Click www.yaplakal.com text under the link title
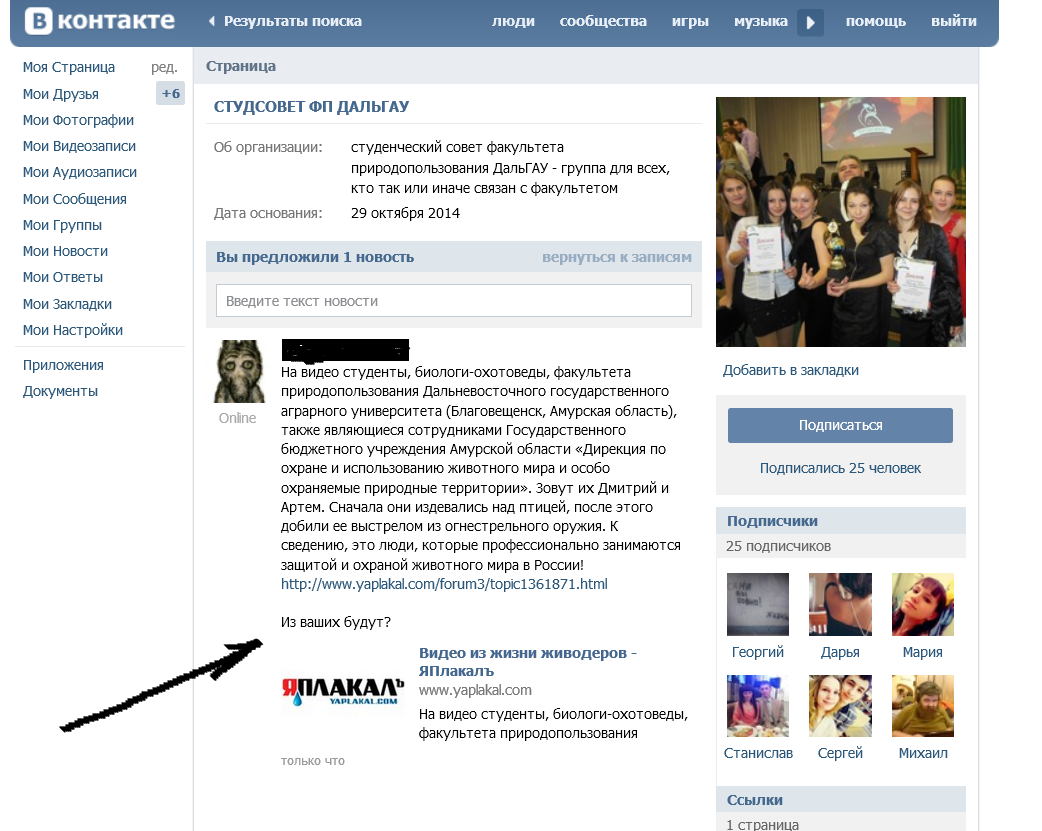This screenshot has height=831, width=1042. coord(475,690)
